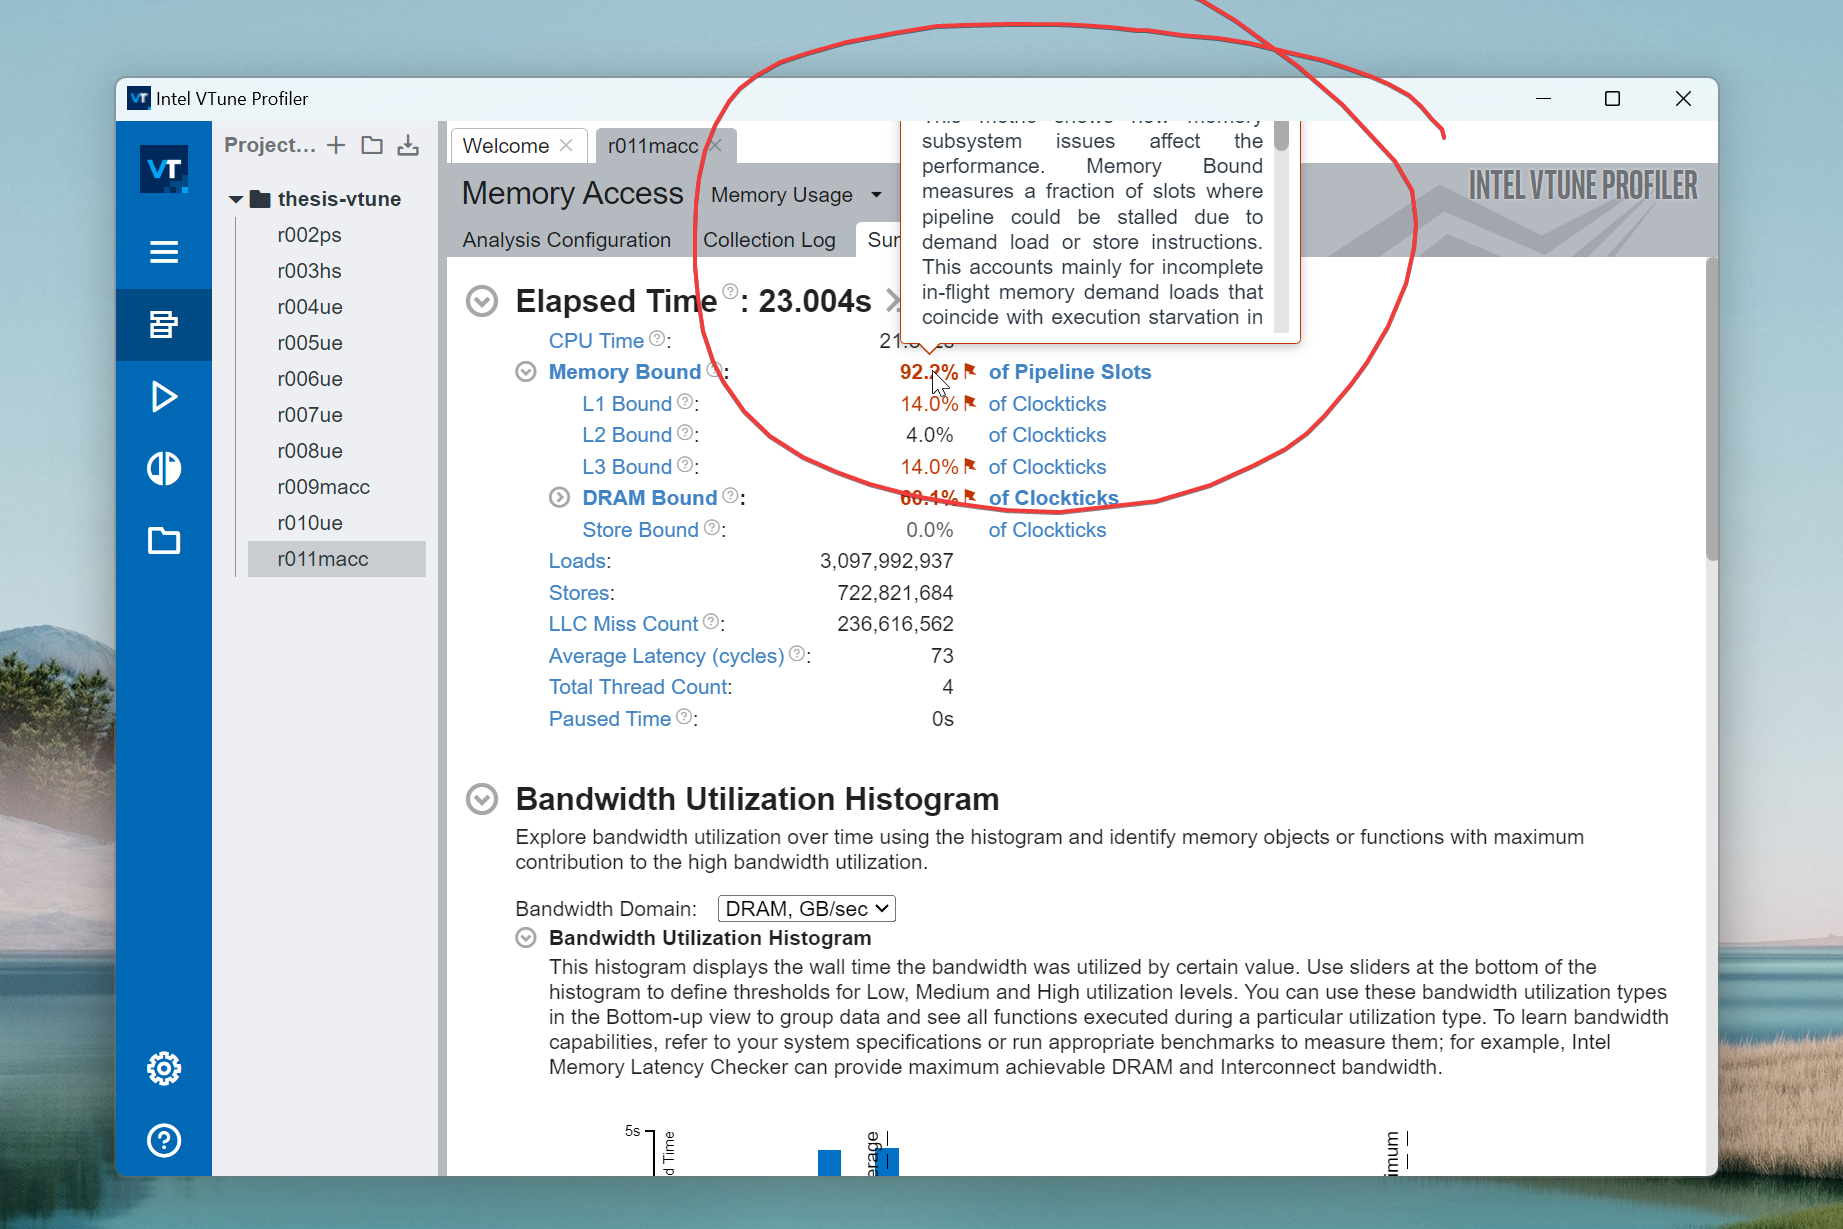Viewport: 1843px width, 1229px height.
Task: Select result r011macc in project tree
Action: click(x=336, y=559)
